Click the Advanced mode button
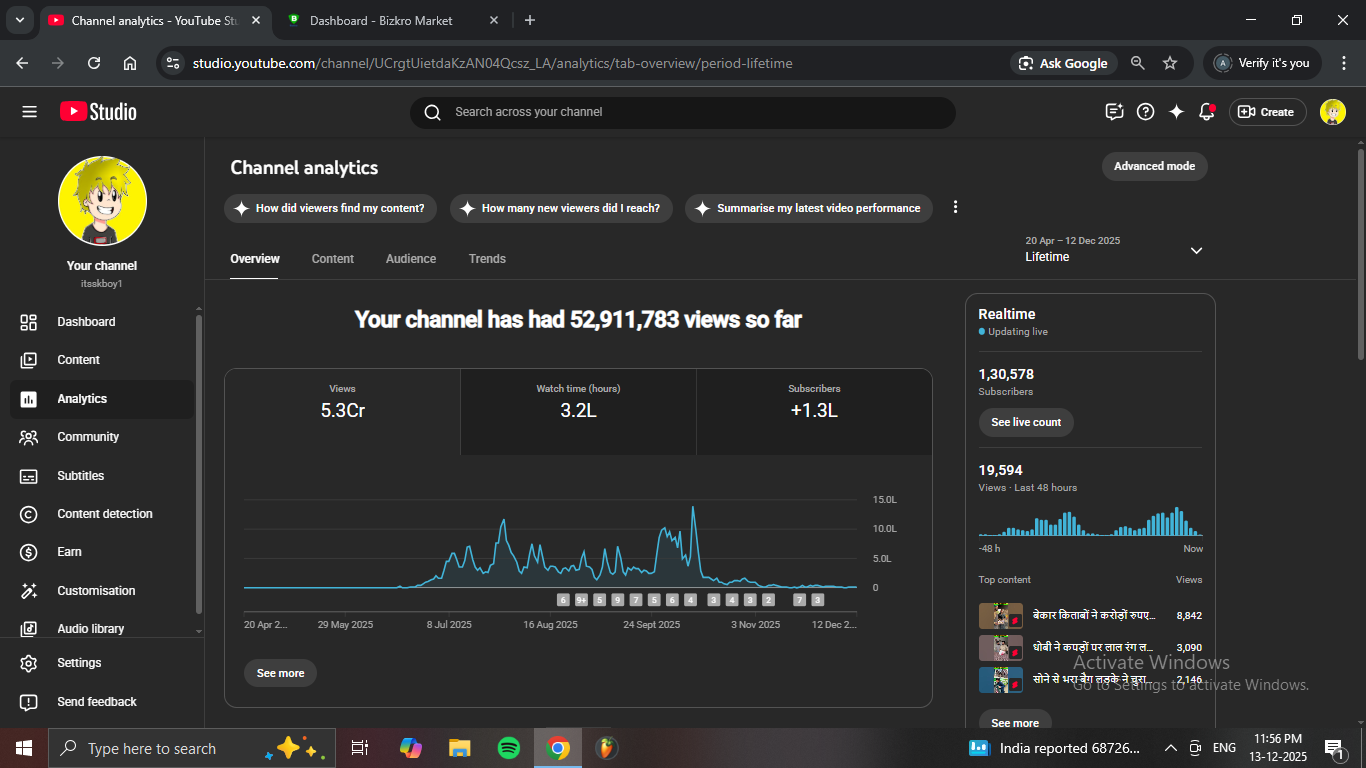 point(1154,166)
